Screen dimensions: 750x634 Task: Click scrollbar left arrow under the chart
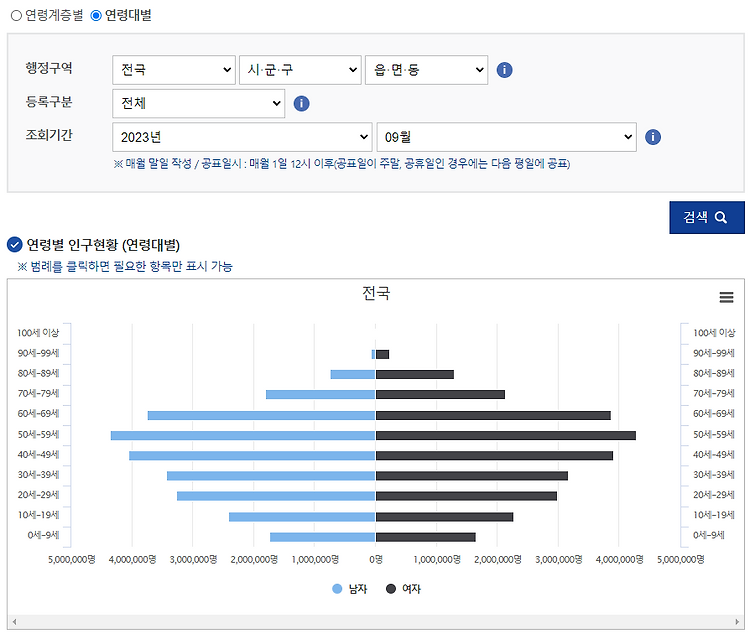coord(14,622)
